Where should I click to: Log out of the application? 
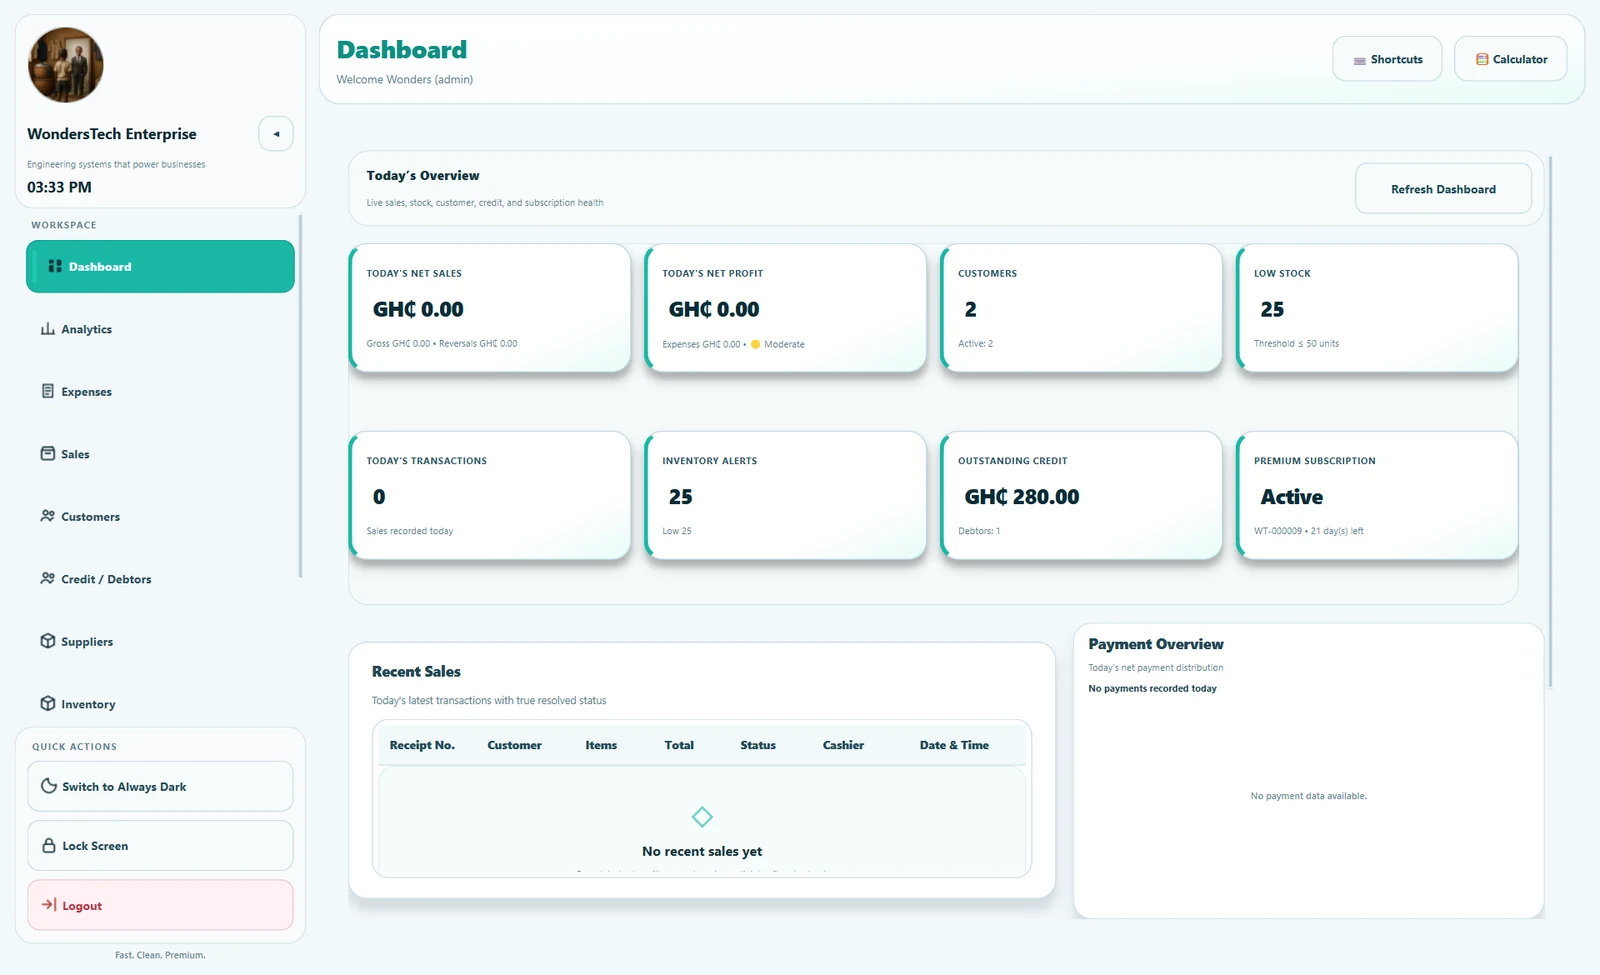click(160, 905)
